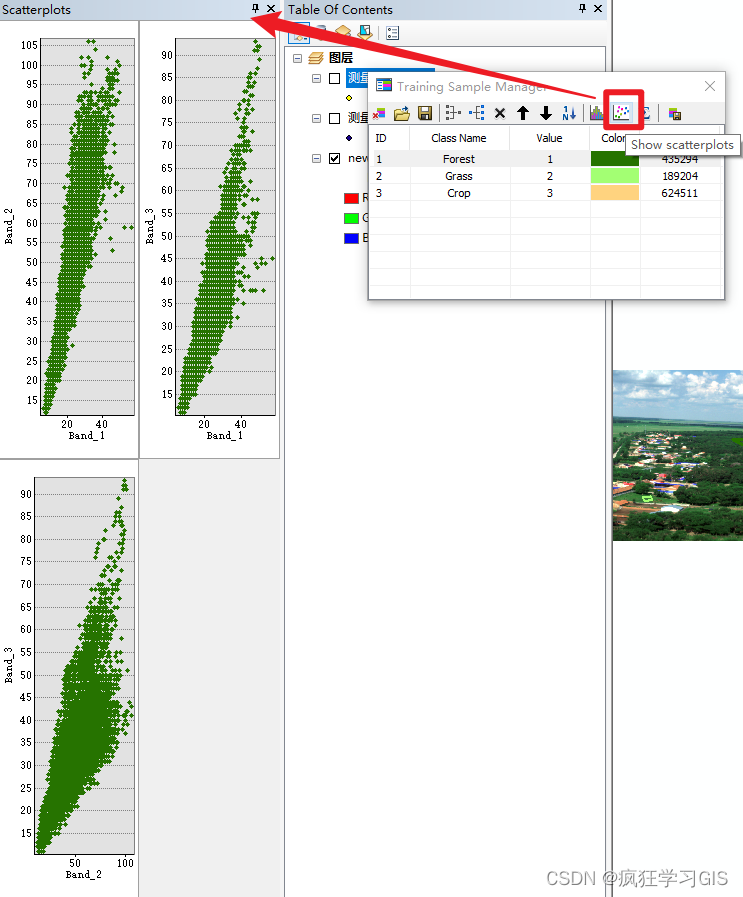
Task: Click the 图层 data frame layers icon
Action: point(316,58)
